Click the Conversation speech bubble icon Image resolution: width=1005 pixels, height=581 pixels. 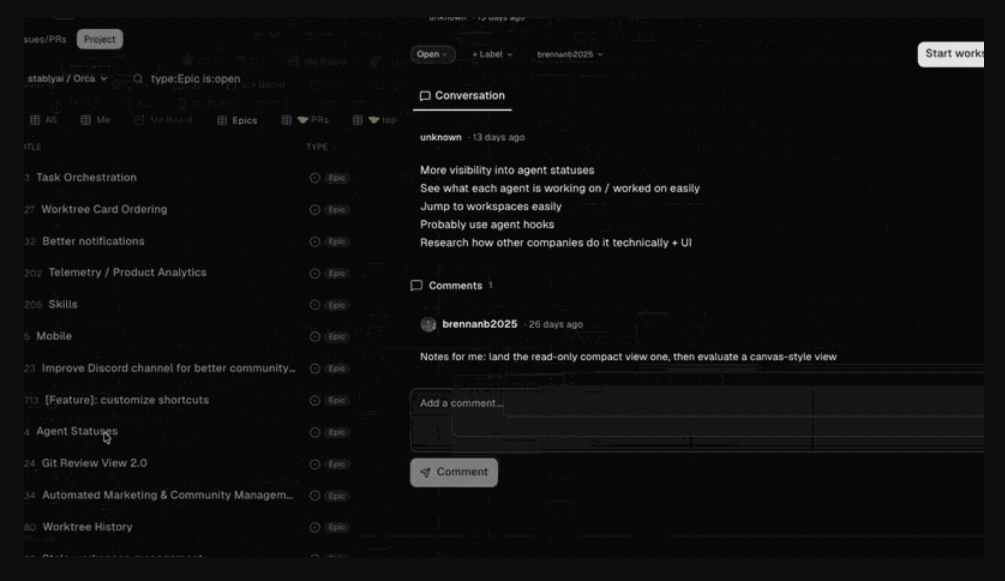pos(424,96)
